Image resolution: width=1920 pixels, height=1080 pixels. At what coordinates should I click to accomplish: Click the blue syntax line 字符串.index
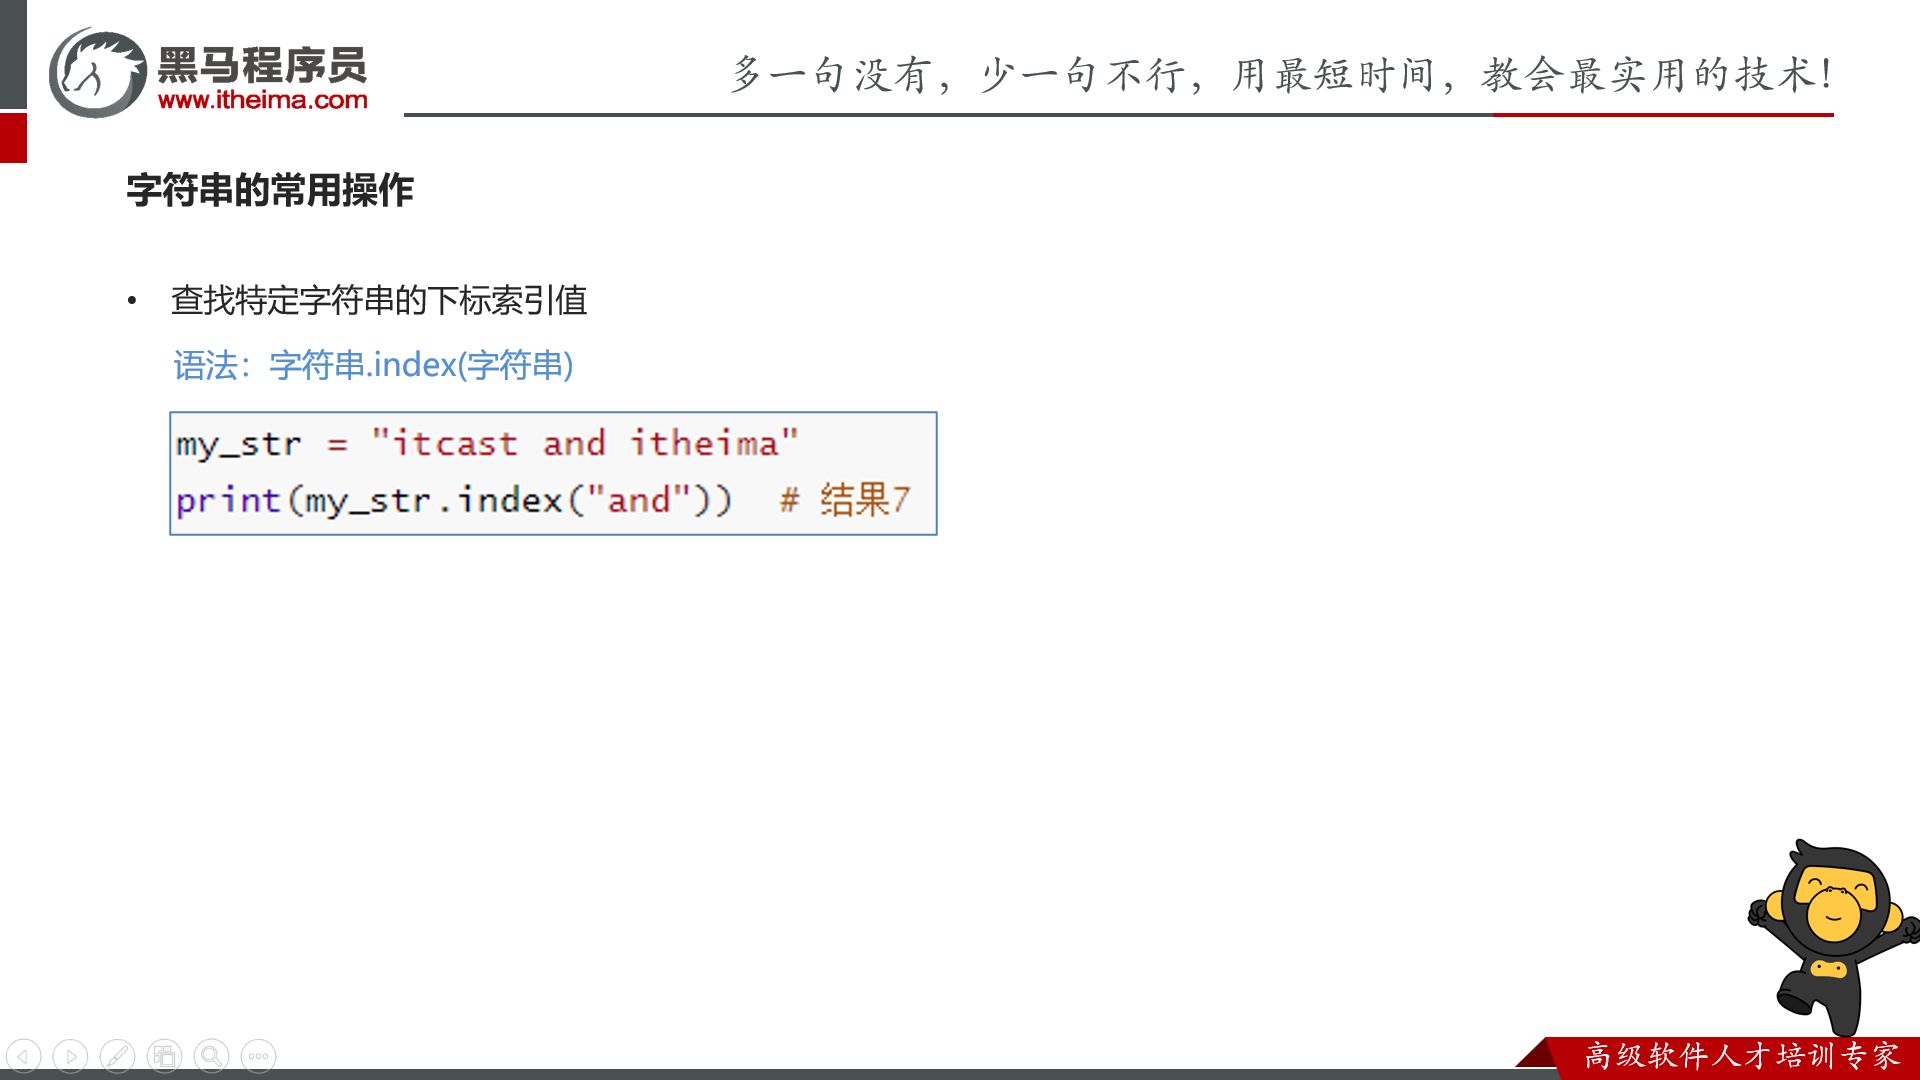pos(373,365)
